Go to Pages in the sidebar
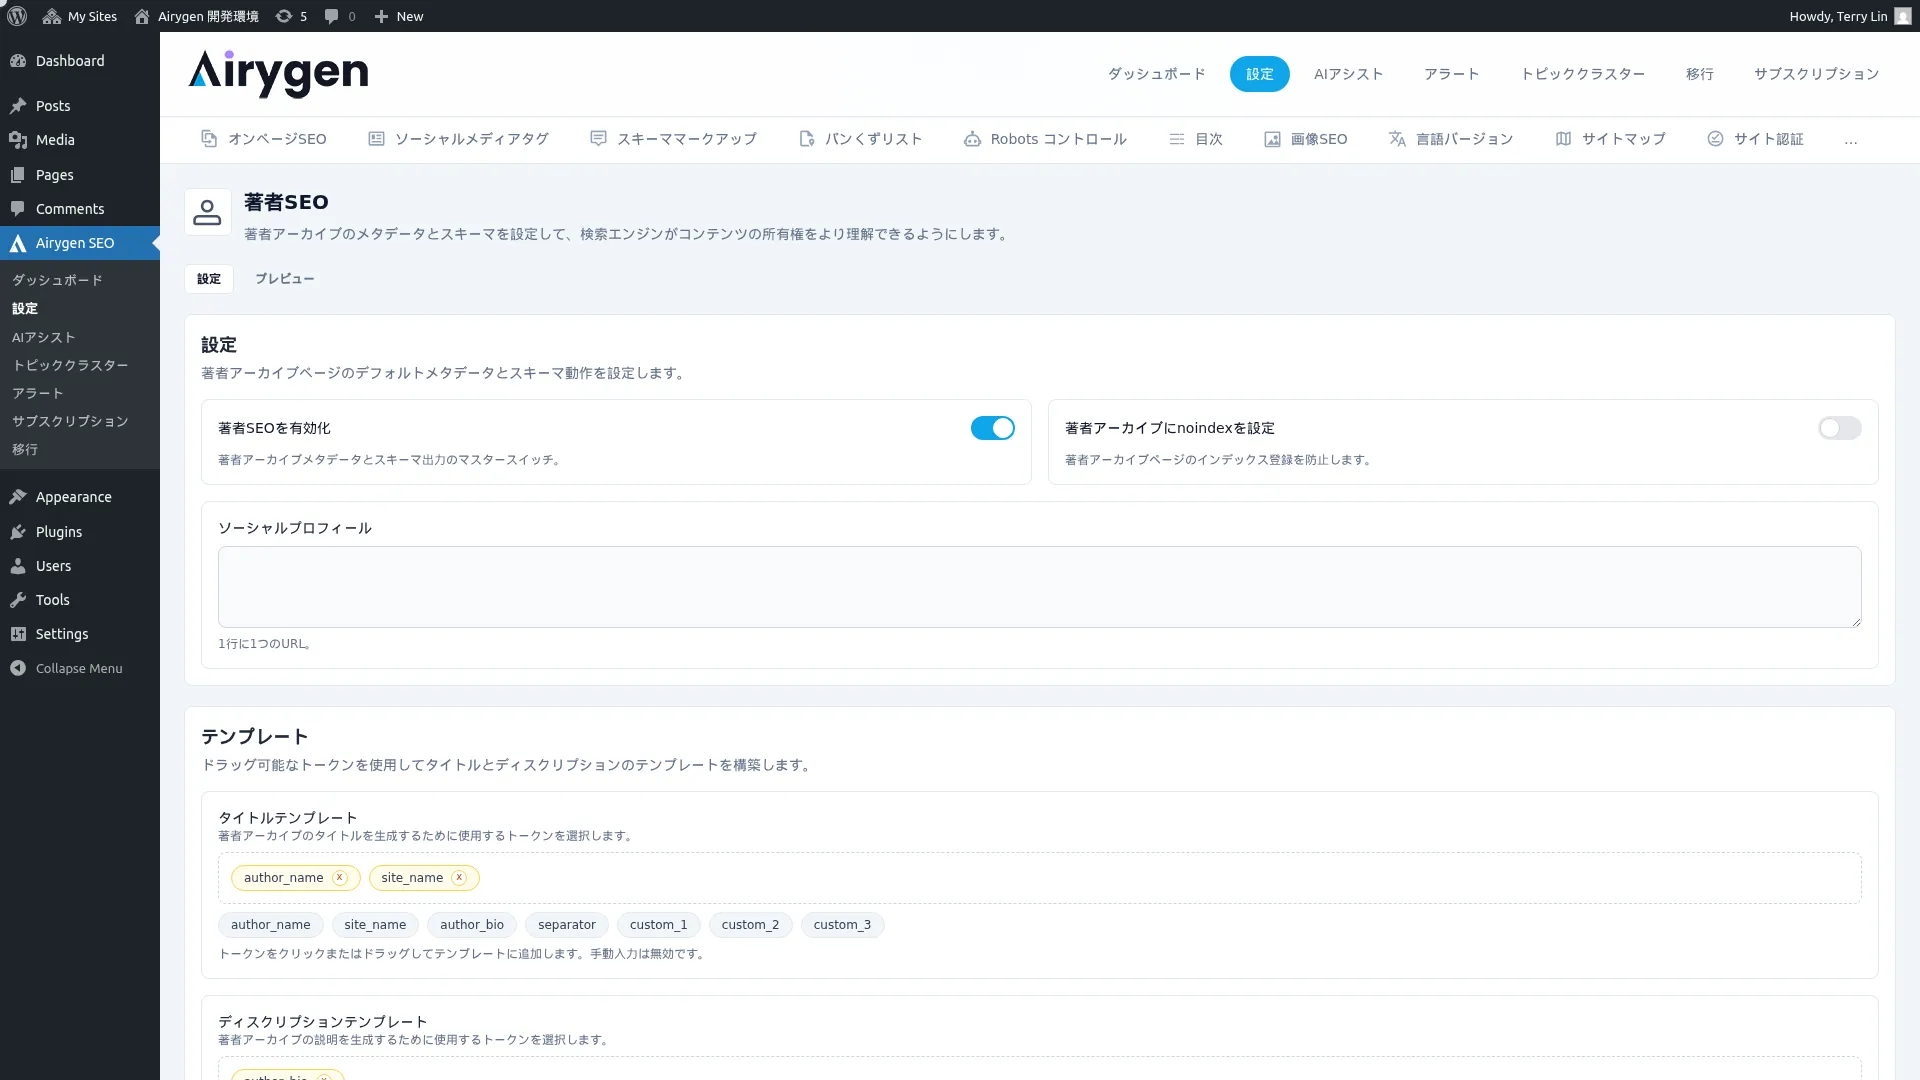The height and width of the screenshot is (1080, 1920). pyautogui.click(x=80, y=175)
